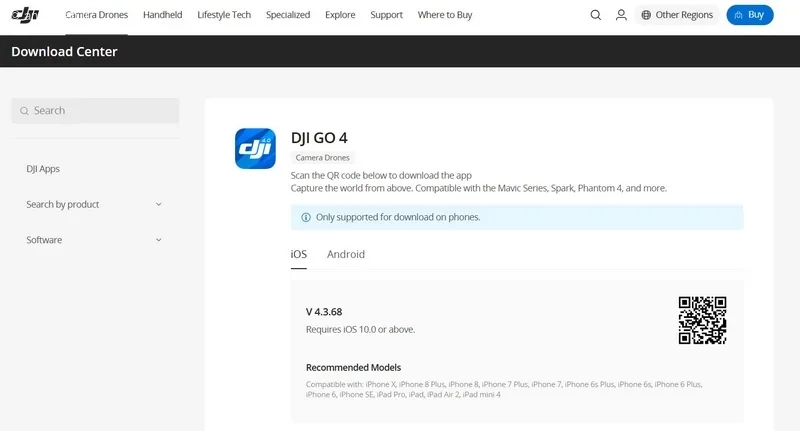Click the shopping bag icon on Buy button
This screenshot has width=800, height=431.
click(738, 15)
